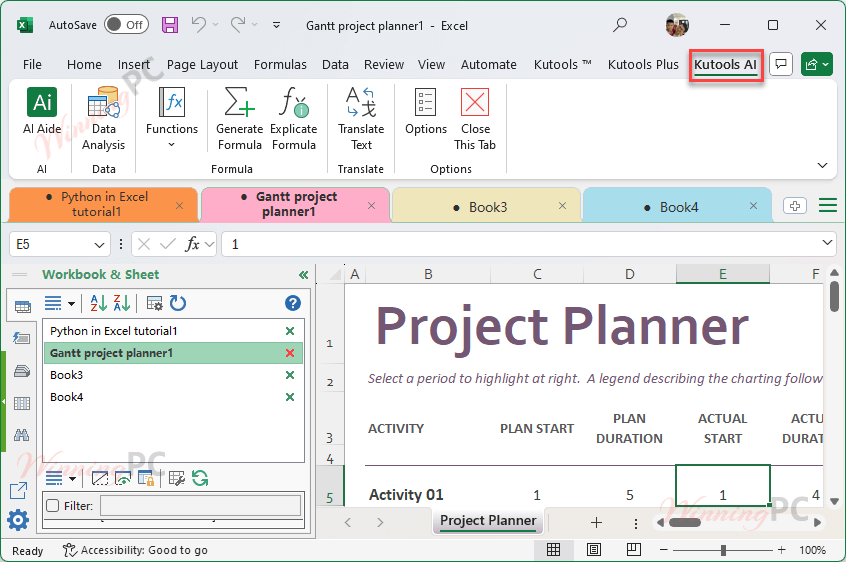Image resolution: width=846 pixels, height=562 pixels.
Task: Open the Customize Quick Access Toolbar dropdown
Action: (x=276, y=25)
